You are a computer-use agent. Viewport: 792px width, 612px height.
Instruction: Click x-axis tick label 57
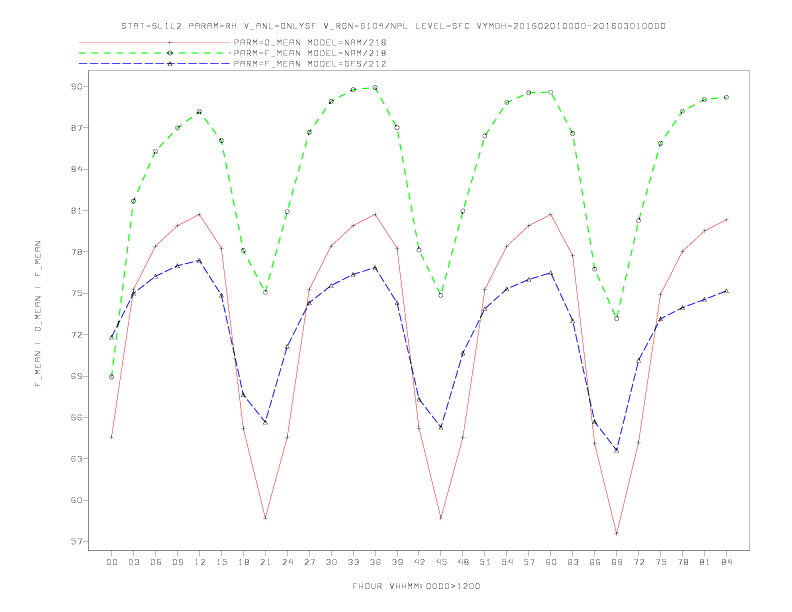point(529,562)
